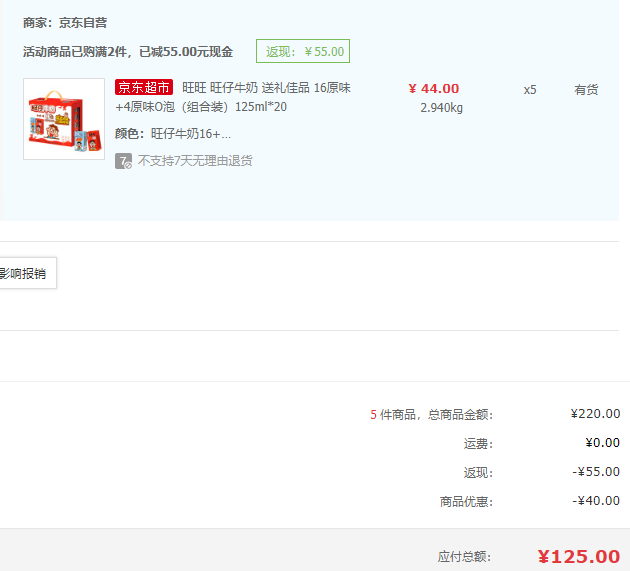Viewport: 630px width, 571px height.
Task: Select the 不支持7天无理由退货 notice text
Action: 195,161
